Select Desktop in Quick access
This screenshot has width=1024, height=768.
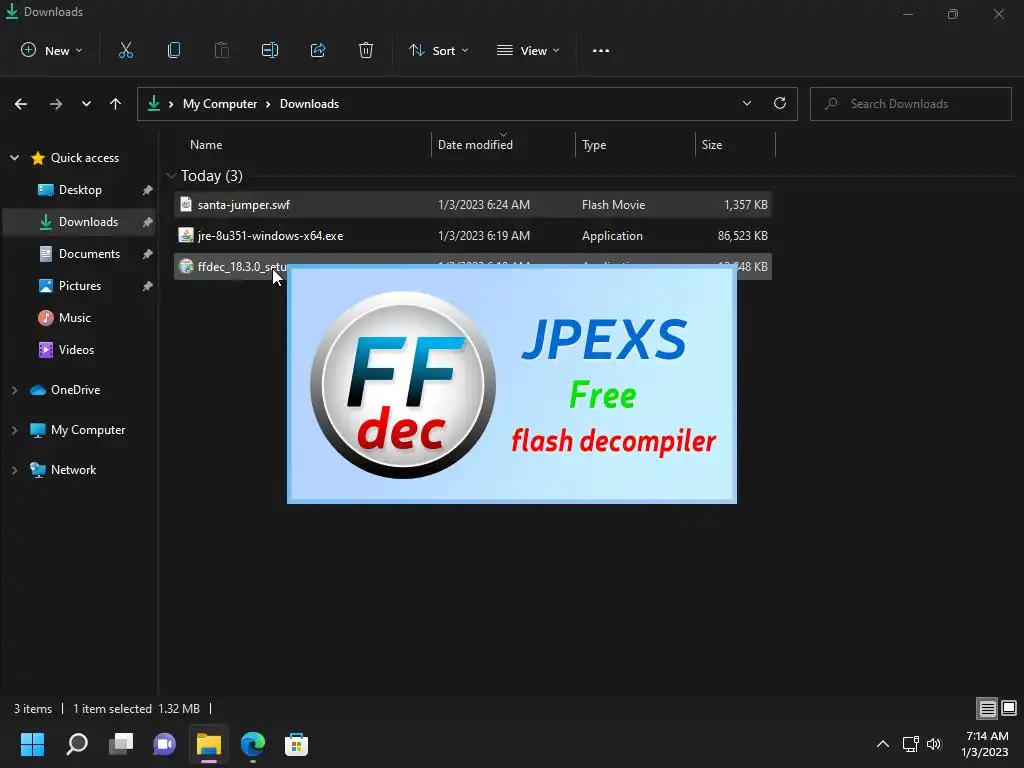[x=80, y=190]
